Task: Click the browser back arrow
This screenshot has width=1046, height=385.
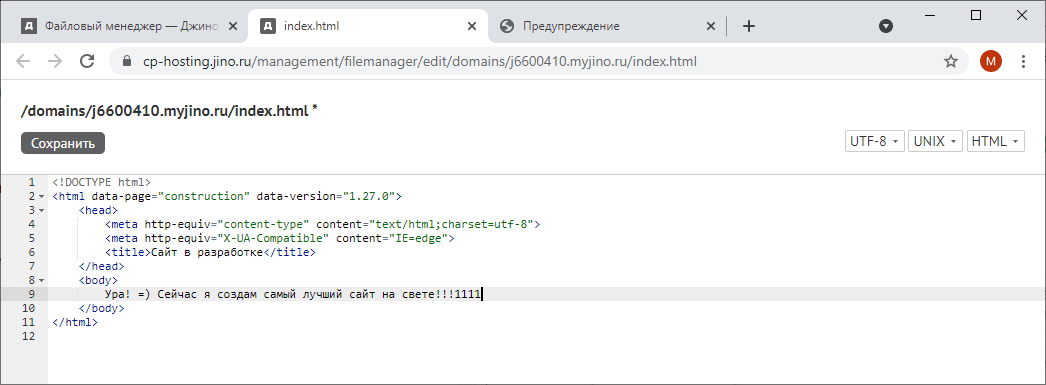Action: 23,61
